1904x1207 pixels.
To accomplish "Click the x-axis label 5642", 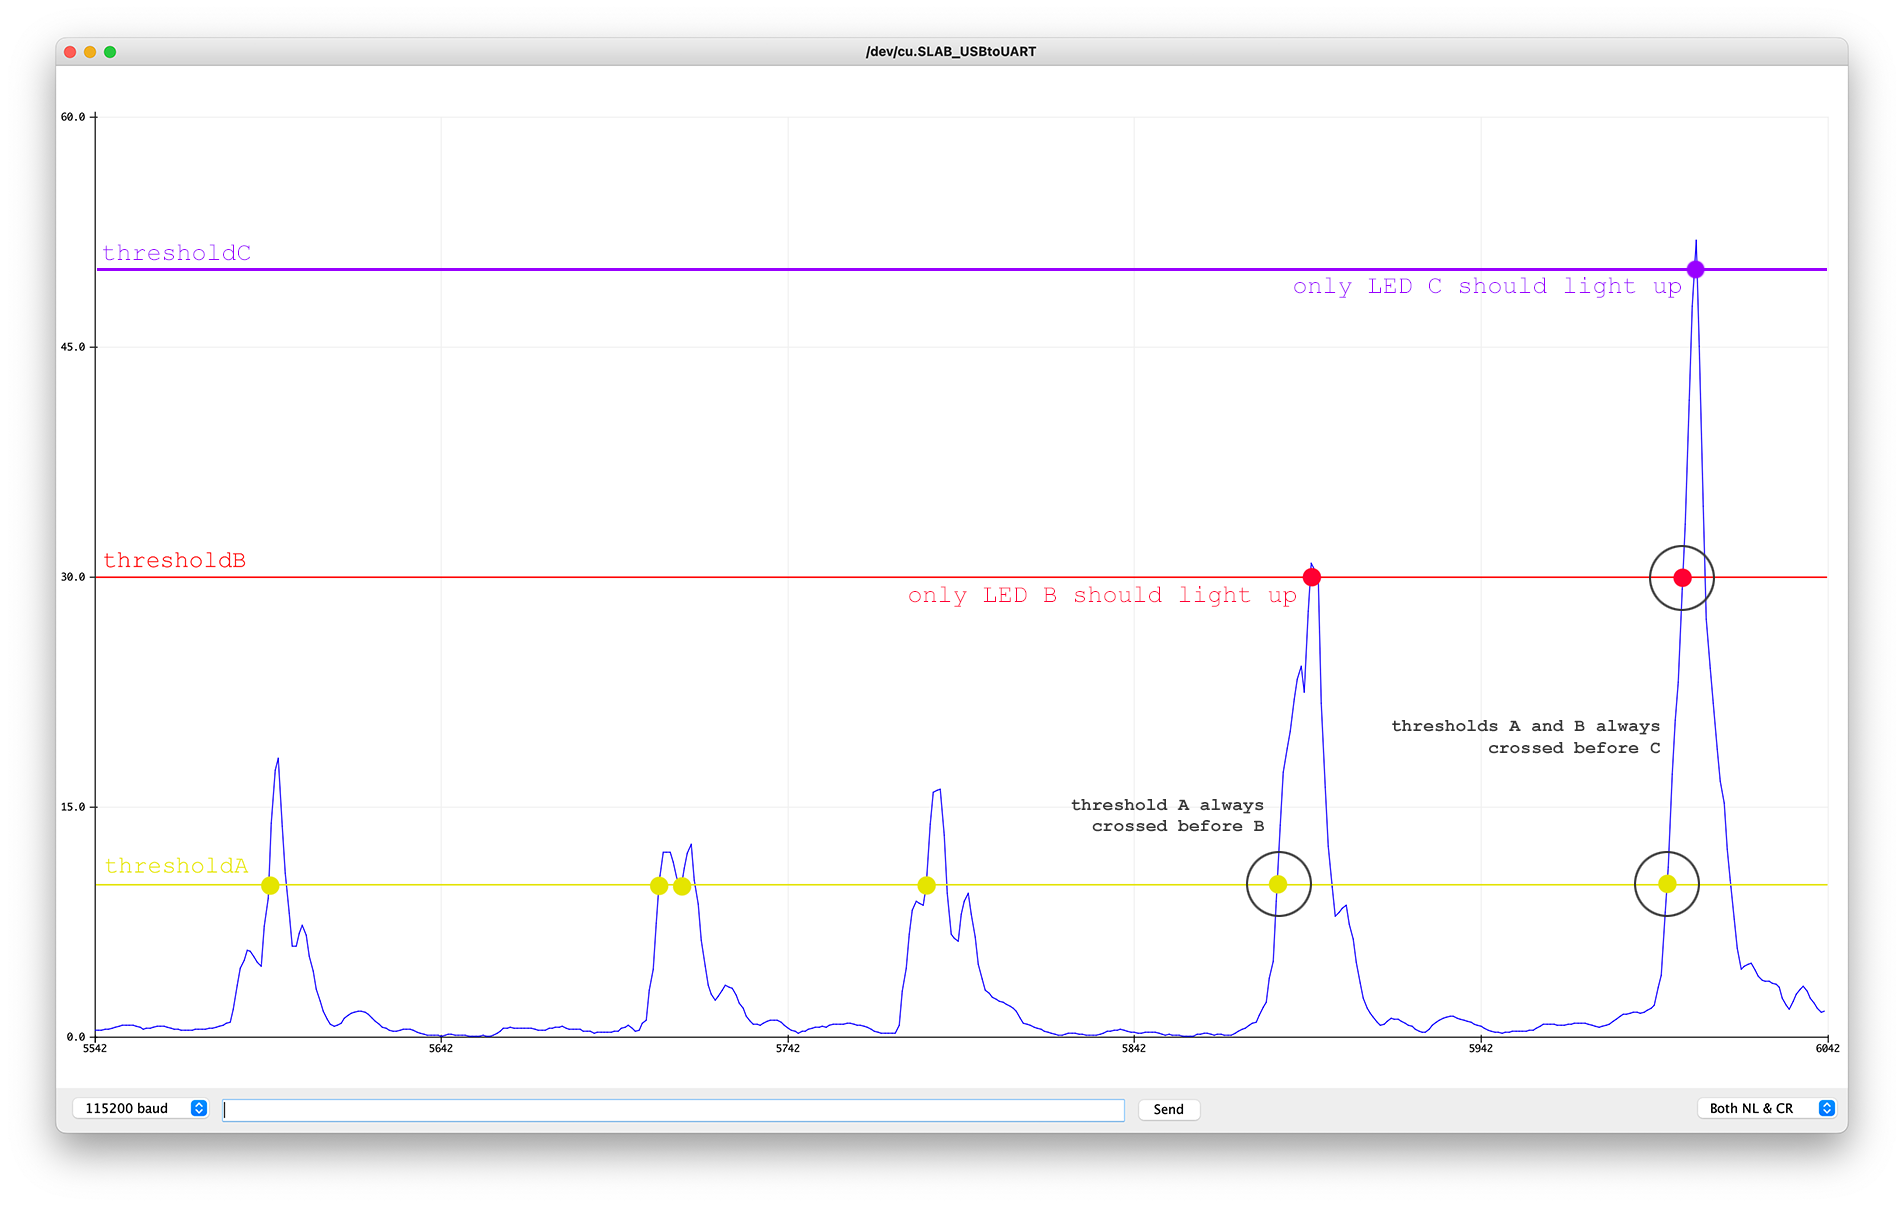I will click(441, 1048).
